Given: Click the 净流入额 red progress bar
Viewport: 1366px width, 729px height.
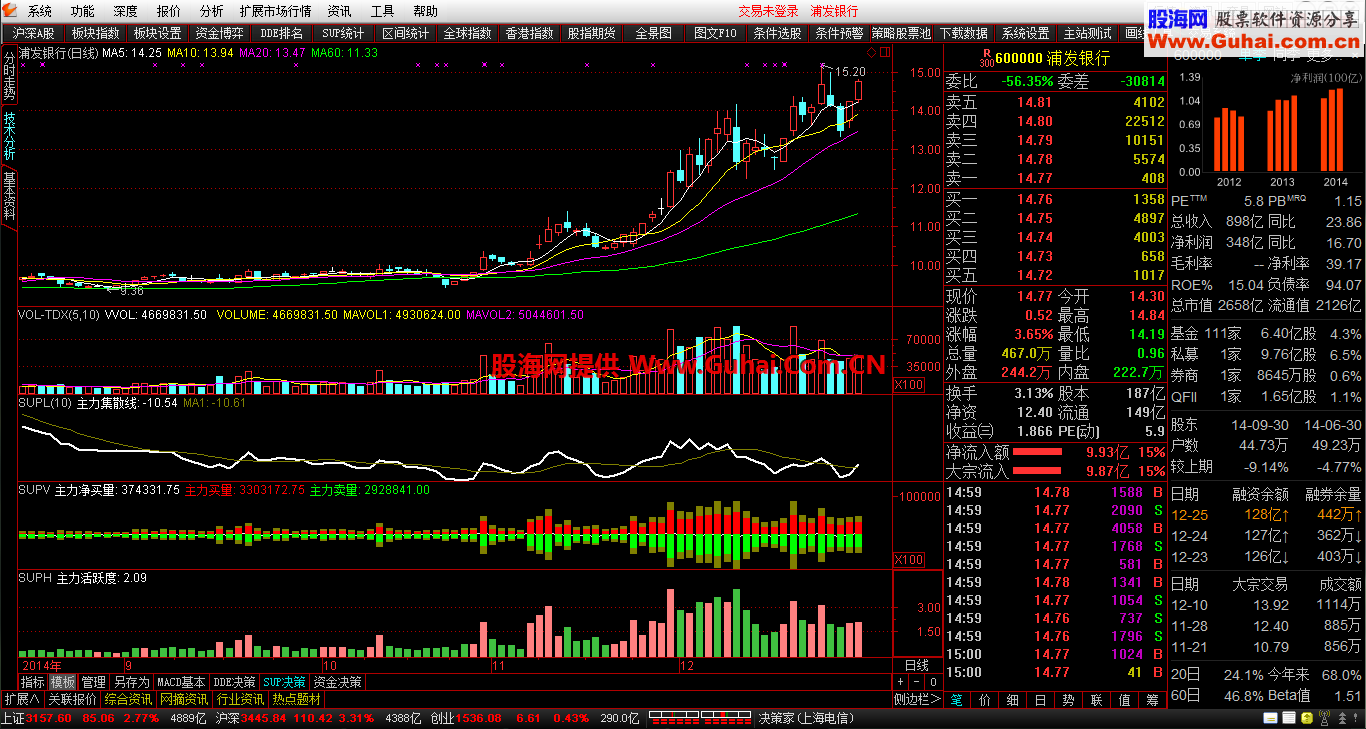Looking at the screenshot, I should click(1037, 452).
